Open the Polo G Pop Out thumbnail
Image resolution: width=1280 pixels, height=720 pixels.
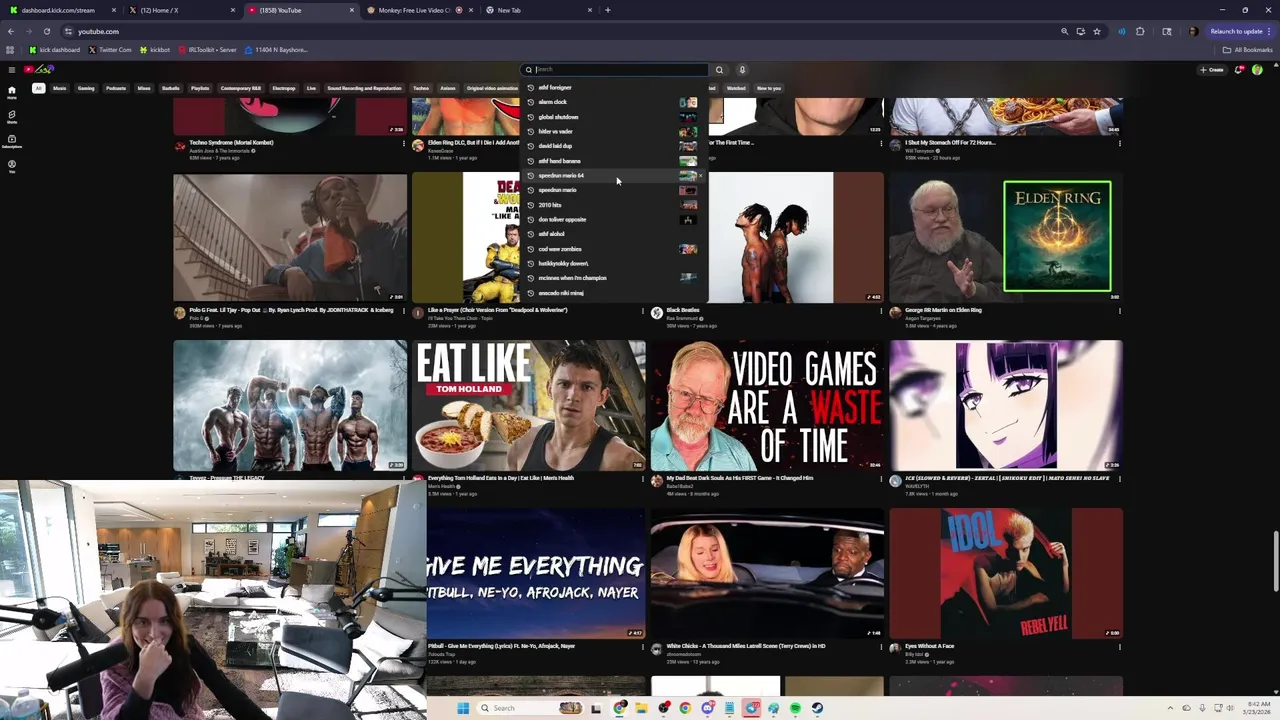pos(290,238)
